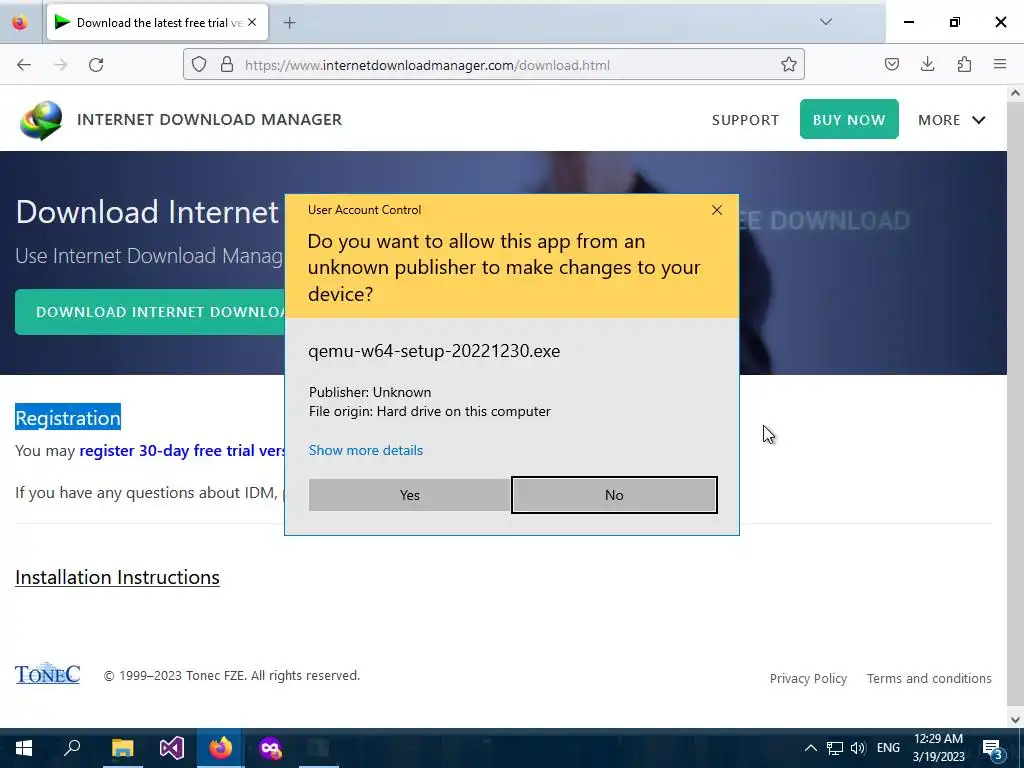The height and width of the screenshot is (768, 1024).
Task: Show hidden system tray icons chevron
Action: 810,748
